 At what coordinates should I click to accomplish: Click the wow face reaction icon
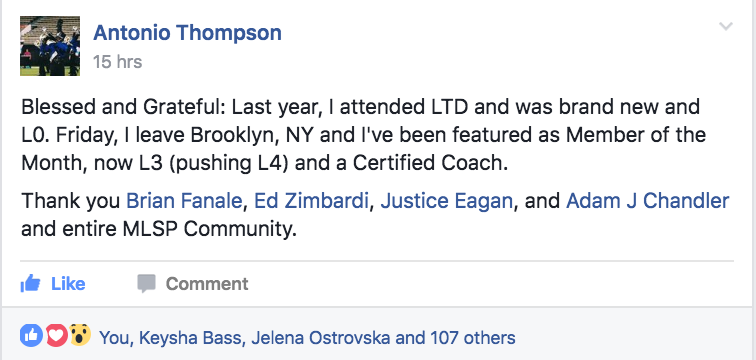(x=80, y=335)
